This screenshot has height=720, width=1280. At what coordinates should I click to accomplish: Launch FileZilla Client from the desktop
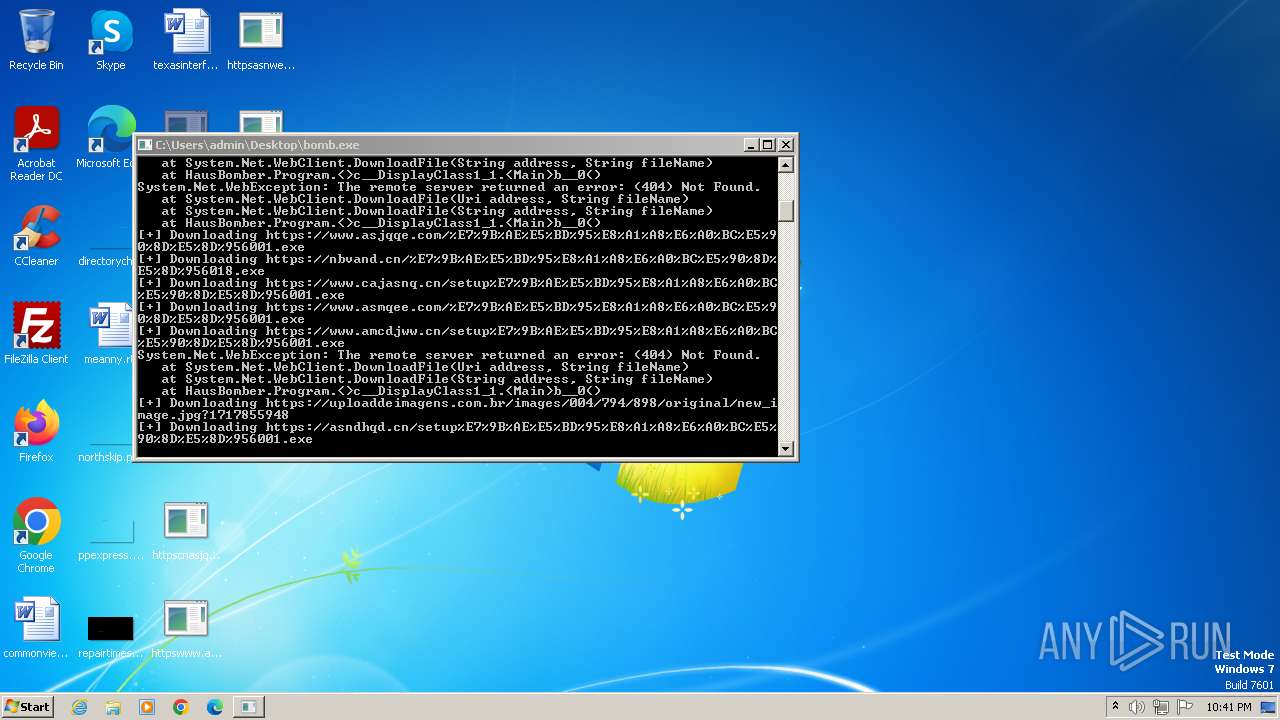point(36,334)
